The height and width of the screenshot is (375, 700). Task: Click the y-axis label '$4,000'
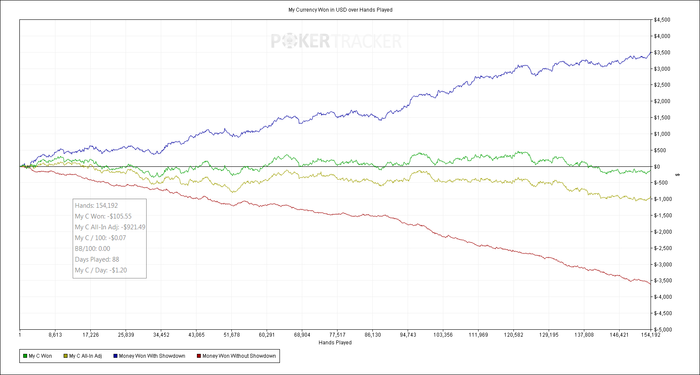click(662, 36)
